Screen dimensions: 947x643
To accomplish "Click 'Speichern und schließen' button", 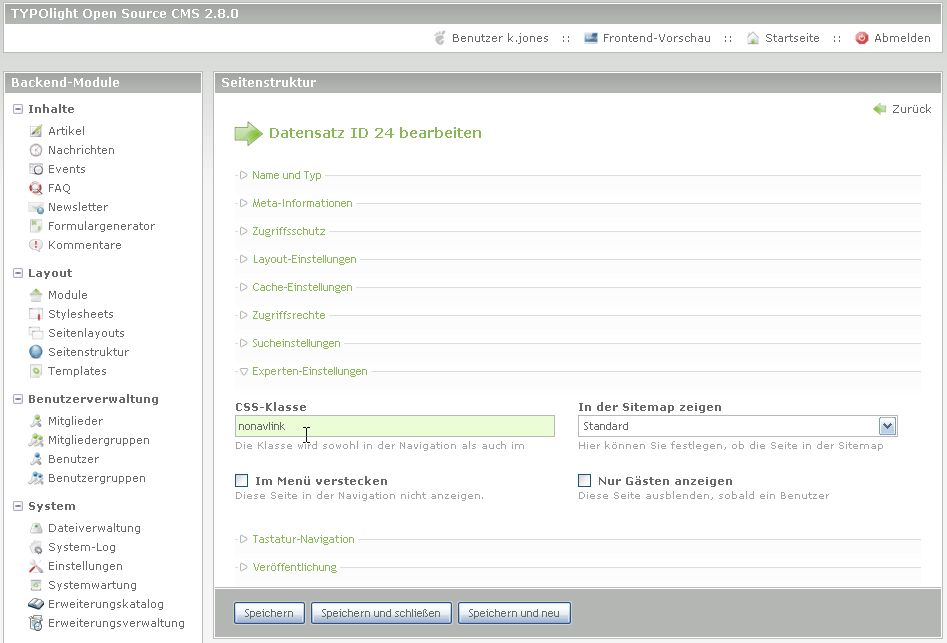I will point(380,613).
